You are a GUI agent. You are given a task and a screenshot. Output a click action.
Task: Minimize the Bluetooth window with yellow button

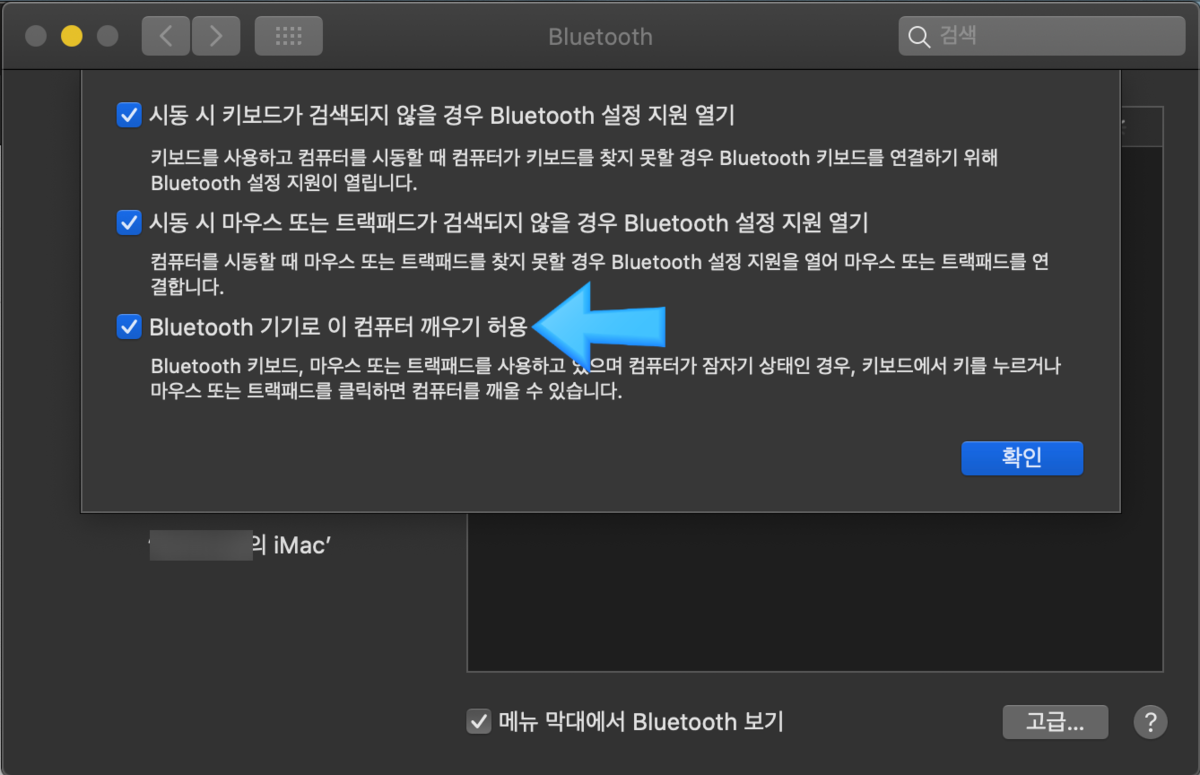71,37
